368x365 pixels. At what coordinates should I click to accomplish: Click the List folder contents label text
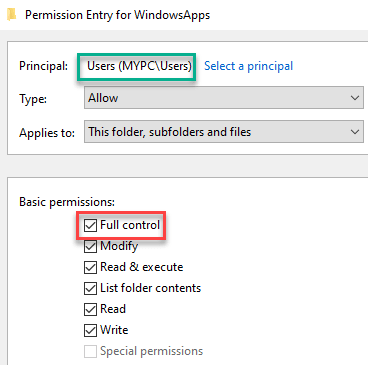151,288
